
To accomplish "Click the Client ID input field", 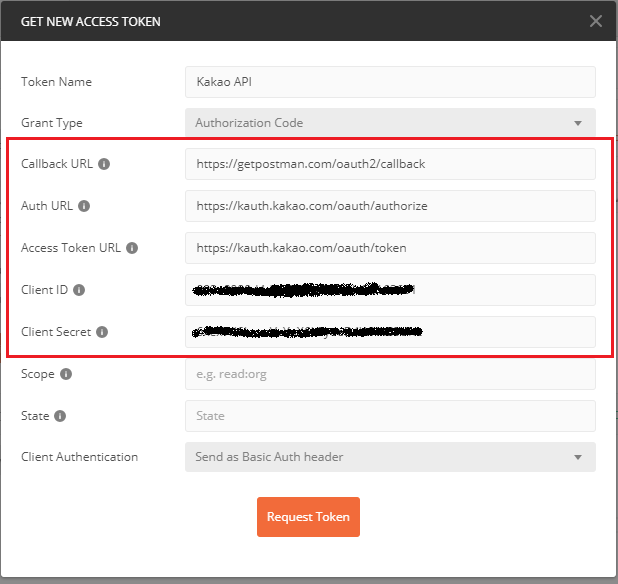I will click(x=390, y=290).
